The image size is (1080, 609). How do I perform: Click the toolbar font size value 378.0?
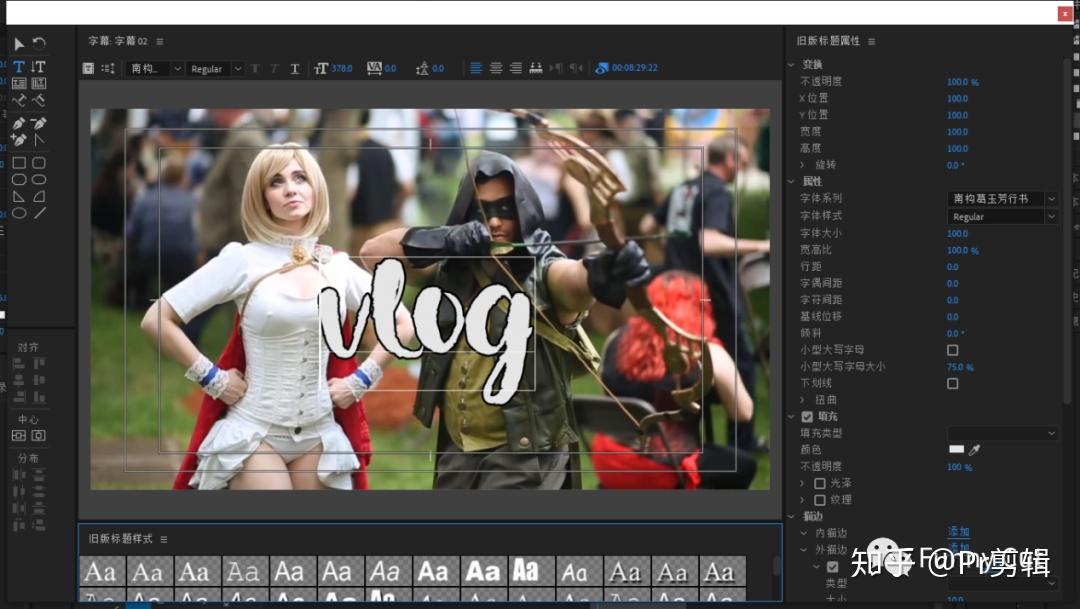pyautogui.click(x=342, y=68)
